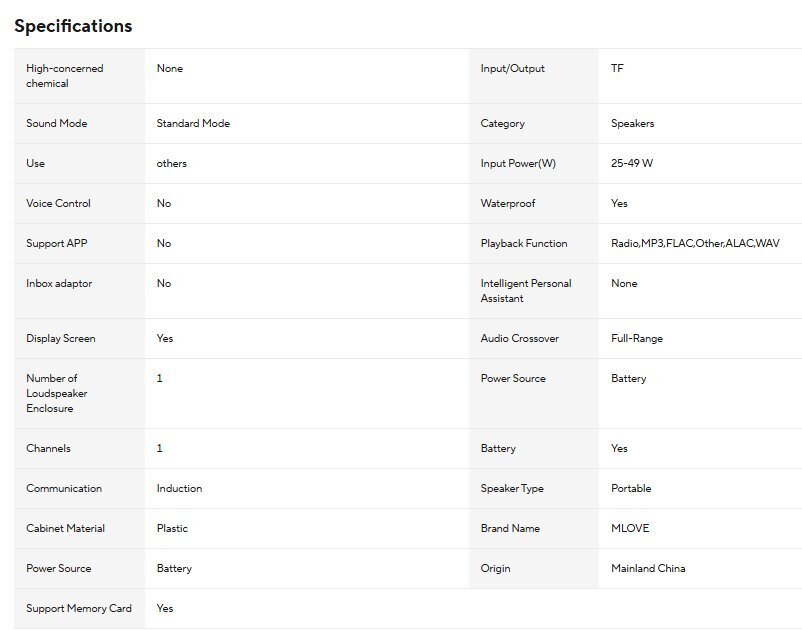802x631 pixels.
Task: Click the Standard Mode value
Action: tap(193, 124)
